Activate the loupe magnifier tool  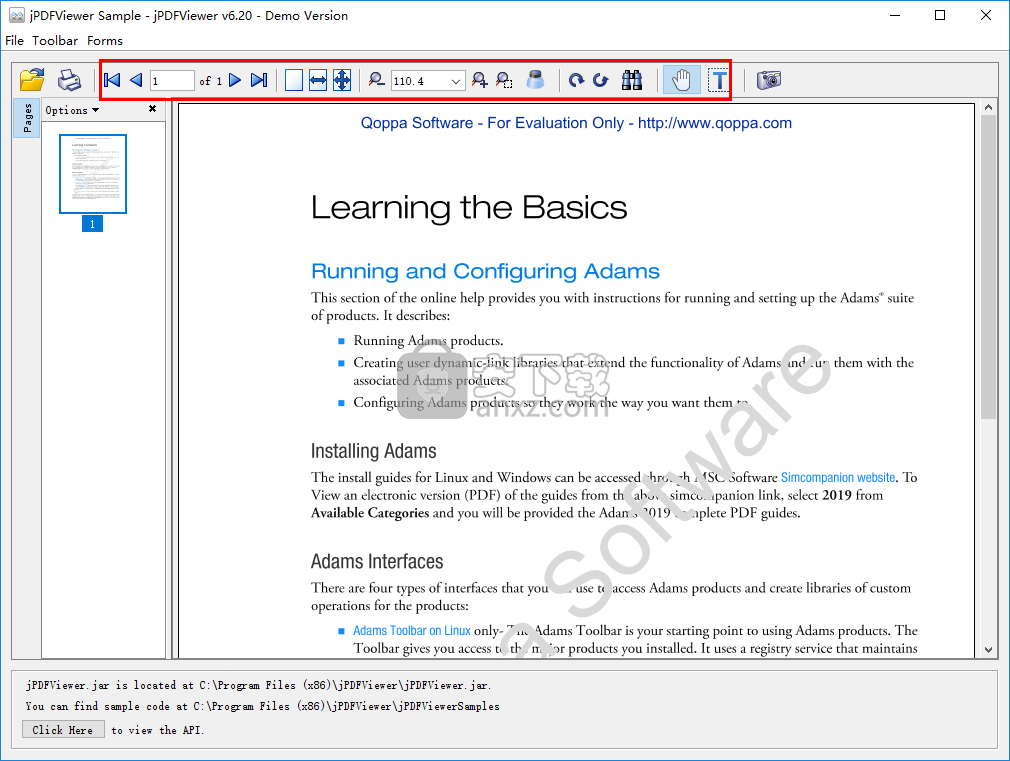pyautogui.click(x=535, y=80)
